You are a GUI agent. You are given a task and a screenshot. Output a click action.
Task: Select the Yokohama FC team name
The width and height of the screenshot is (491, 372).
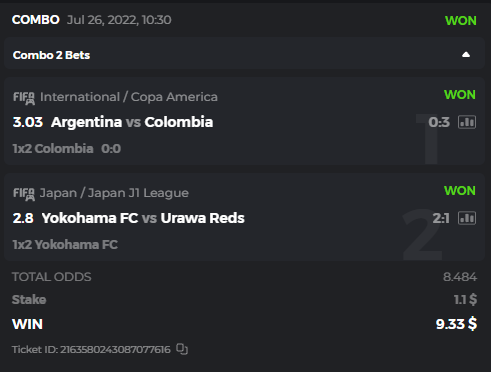tap(90, 218)
